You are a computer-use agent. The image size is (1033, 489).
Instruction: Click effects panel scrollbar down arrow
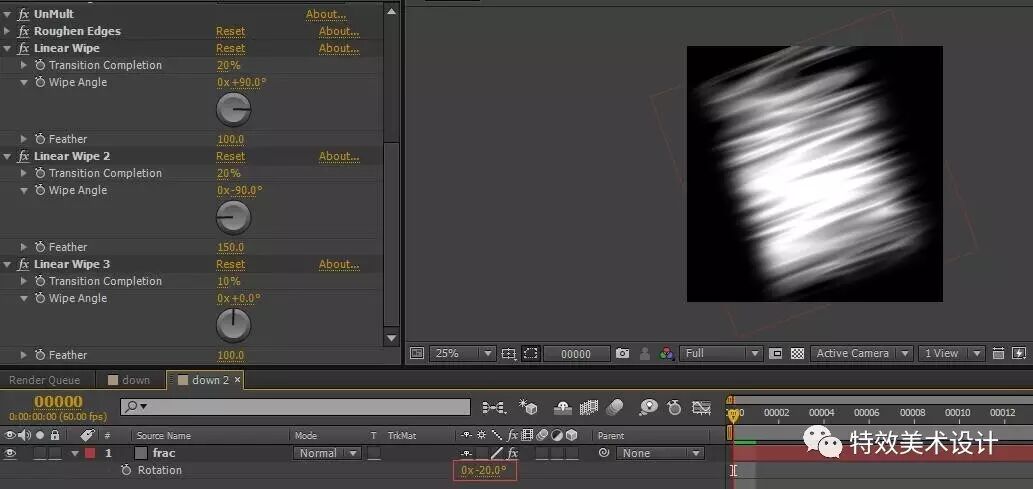pos(391,338)
